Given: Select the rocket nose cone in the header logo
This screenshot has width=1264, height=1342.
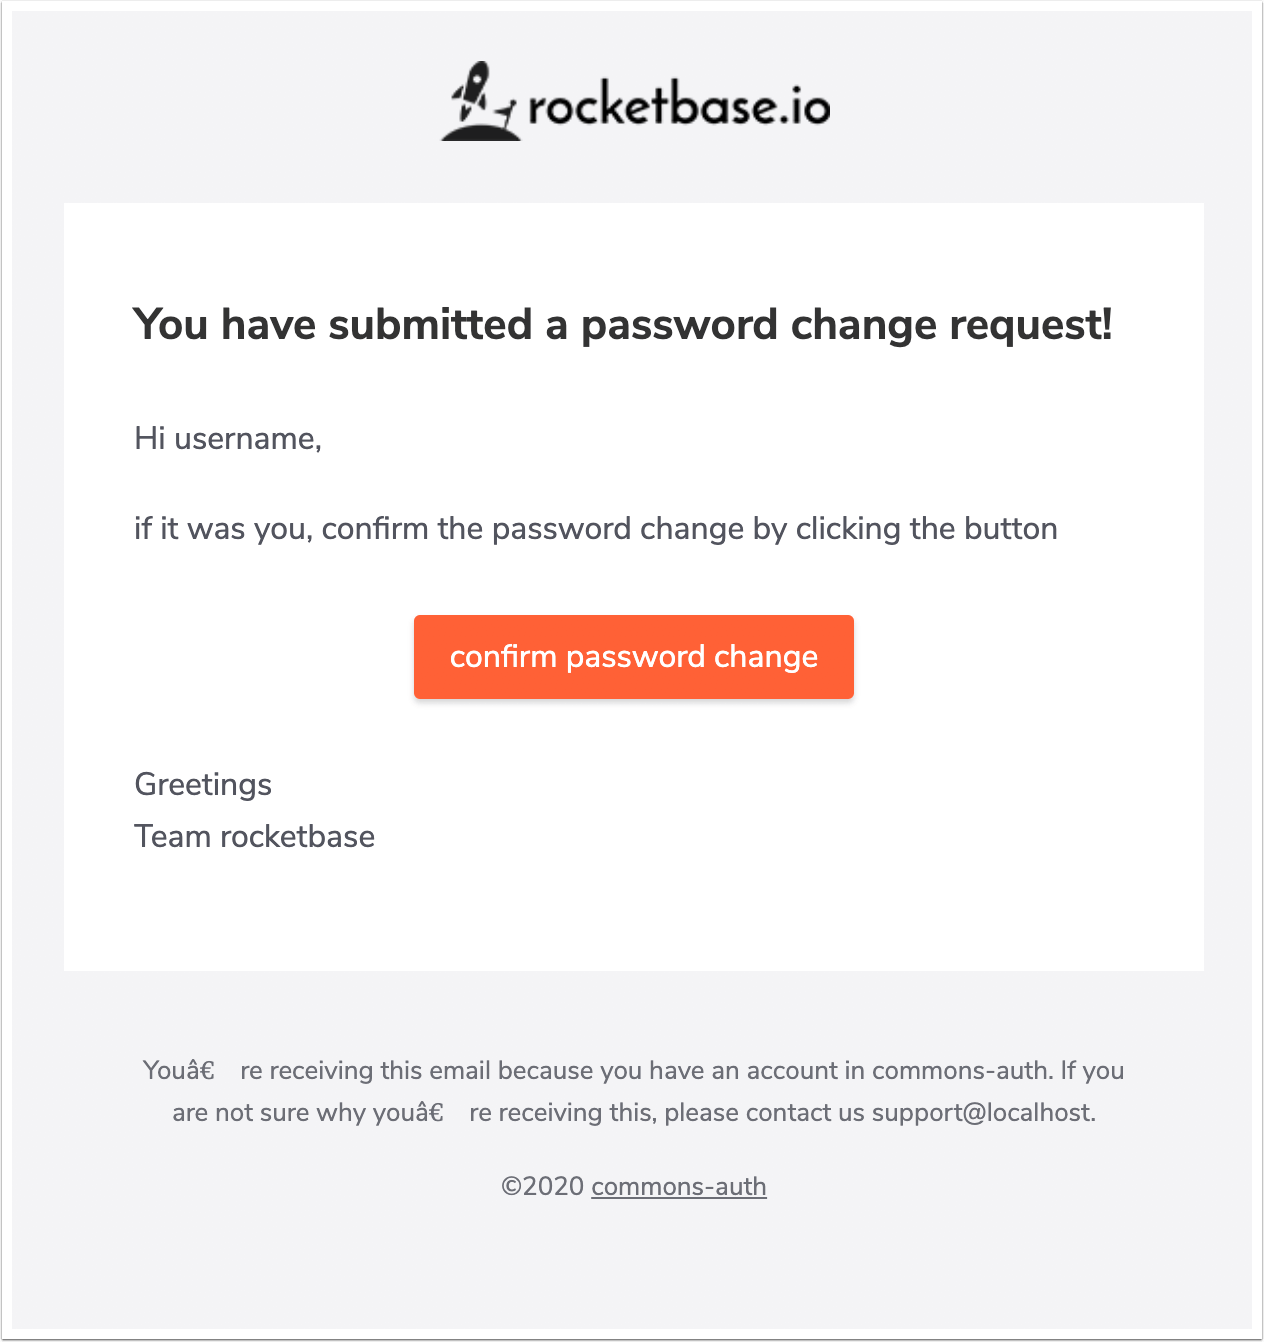Looking at the screenshot, I should pyautogui.click(x=480, y=68).
